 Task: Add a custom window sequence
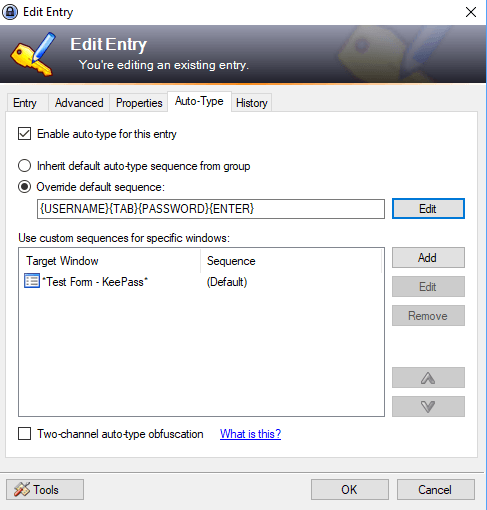click(428, 257)
